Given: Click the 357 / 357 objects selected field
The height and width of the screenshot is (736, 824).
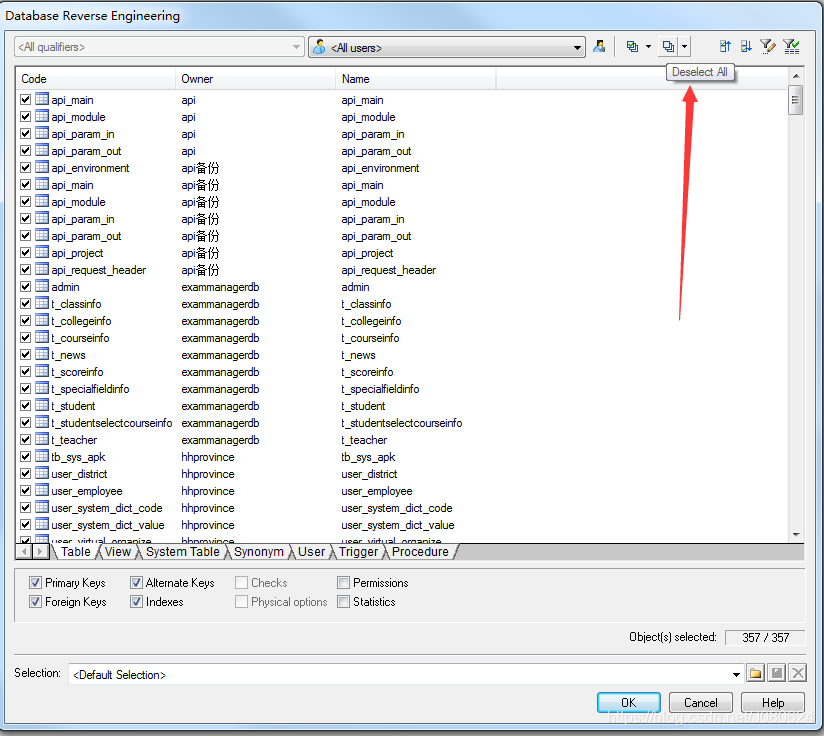Looking at the screenshot, I should pyautogui.click(x=765, y=637).
